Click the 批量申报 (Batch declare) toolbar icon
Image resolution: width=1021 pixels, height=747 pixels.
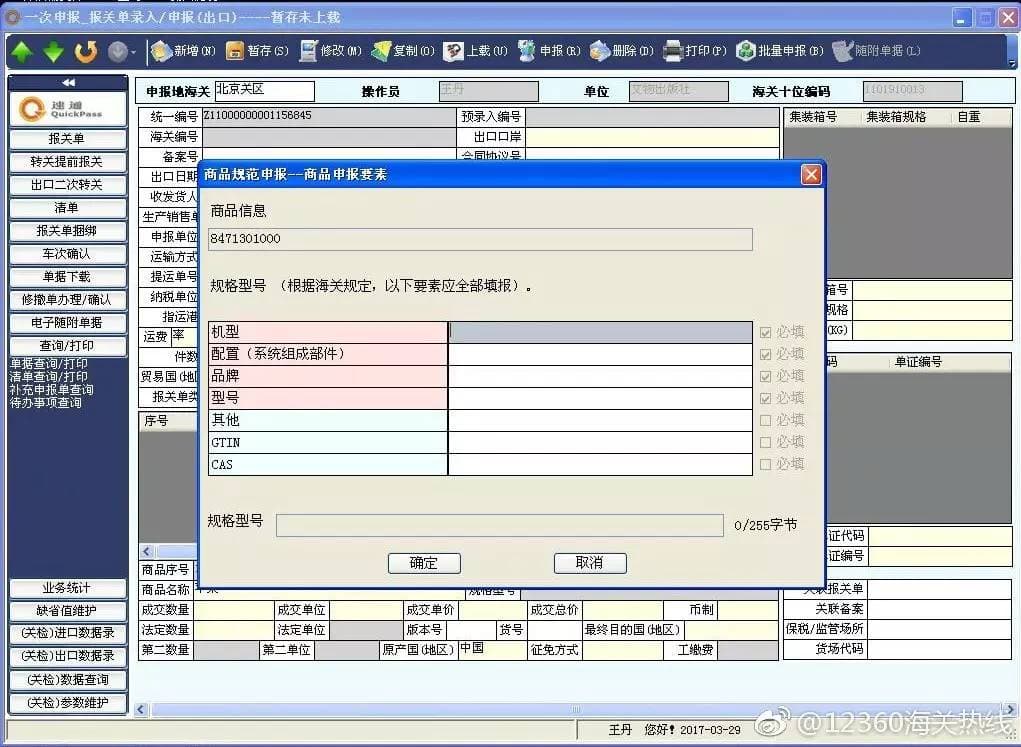click(746, 51)
